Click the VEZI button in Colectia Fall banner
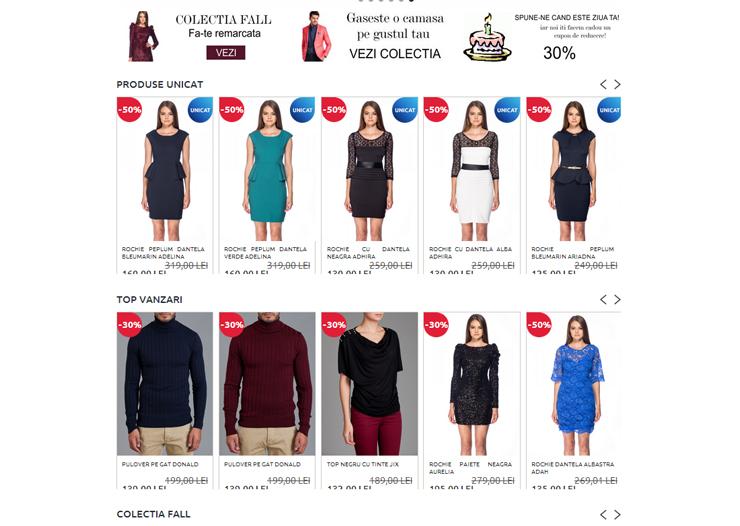 [226, 52]
